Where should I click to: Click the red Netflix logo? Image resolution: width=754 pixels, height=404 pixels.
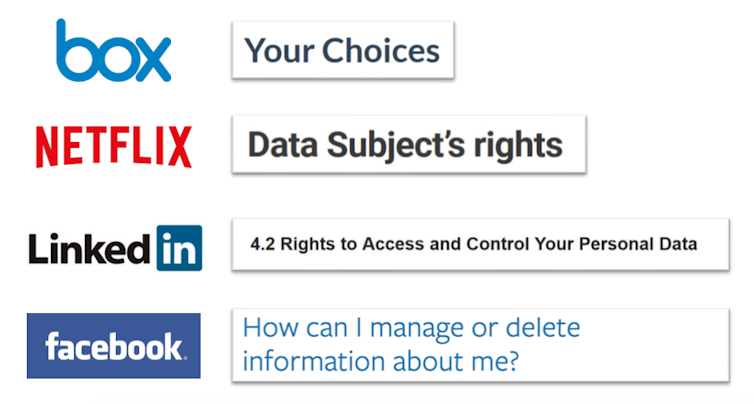tap(113, 147)
